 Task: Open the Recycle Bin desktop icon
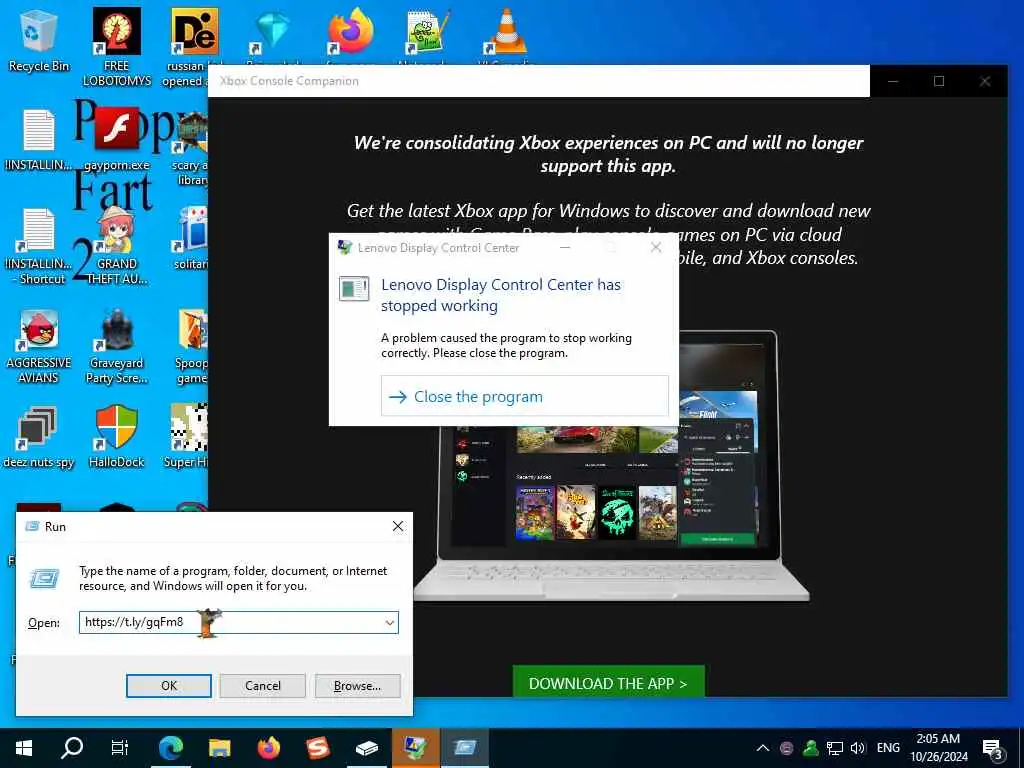tap(39, 40)
